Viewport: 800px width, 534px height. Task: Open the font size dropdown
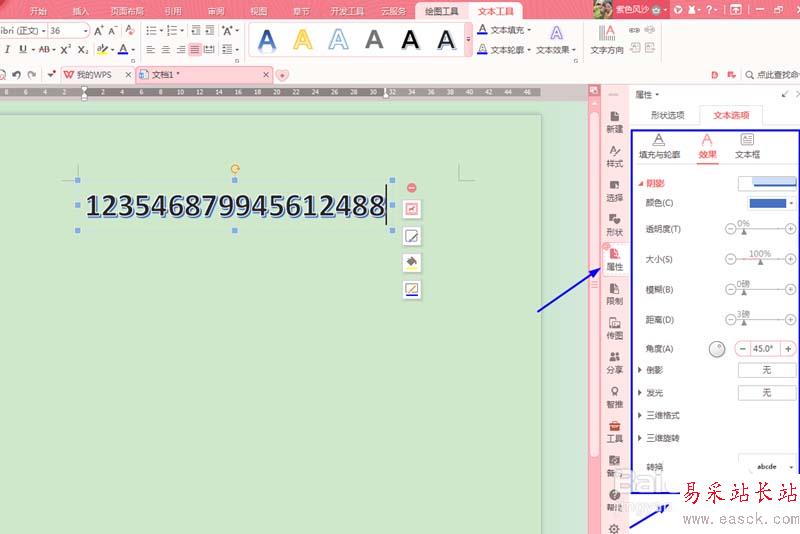click(85, 31)
